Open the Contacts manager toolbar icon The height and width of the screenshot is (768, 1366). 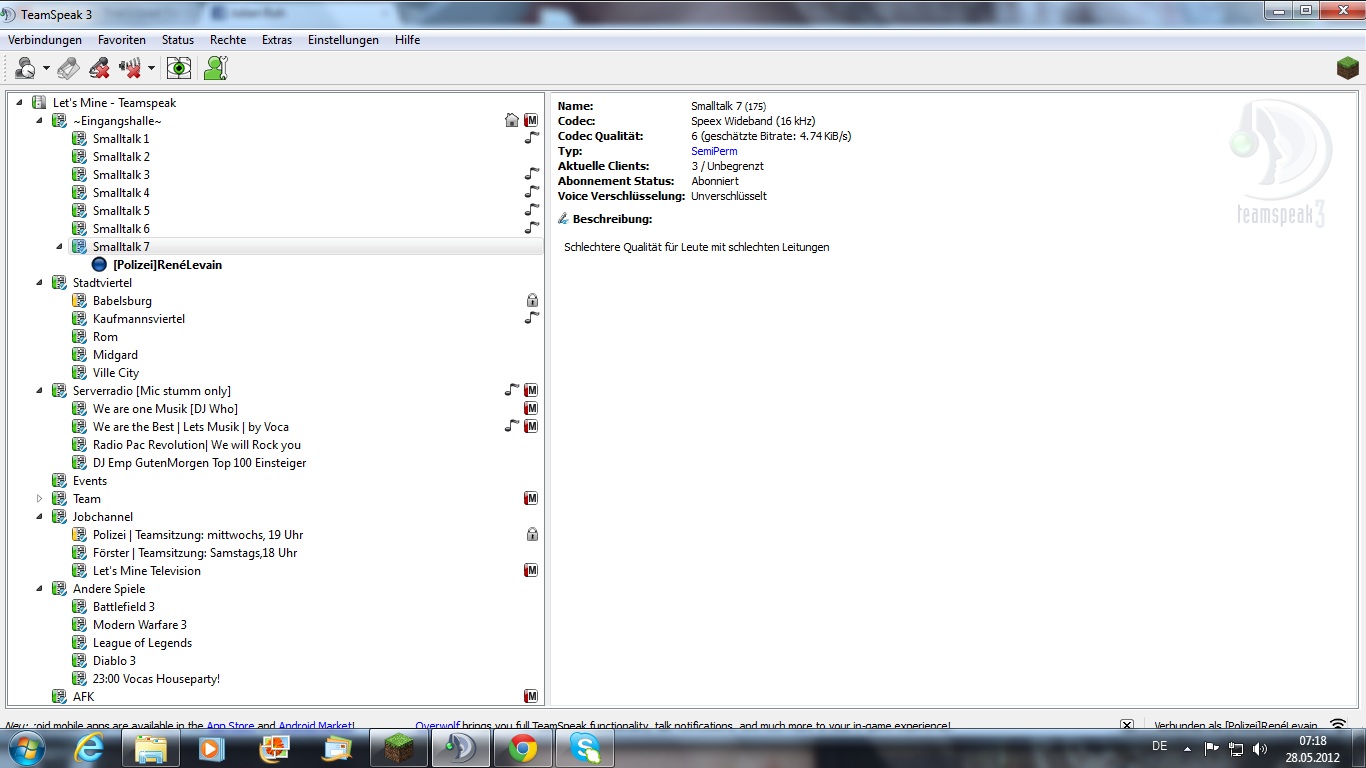pyautogui.click(x=215, y=68)
